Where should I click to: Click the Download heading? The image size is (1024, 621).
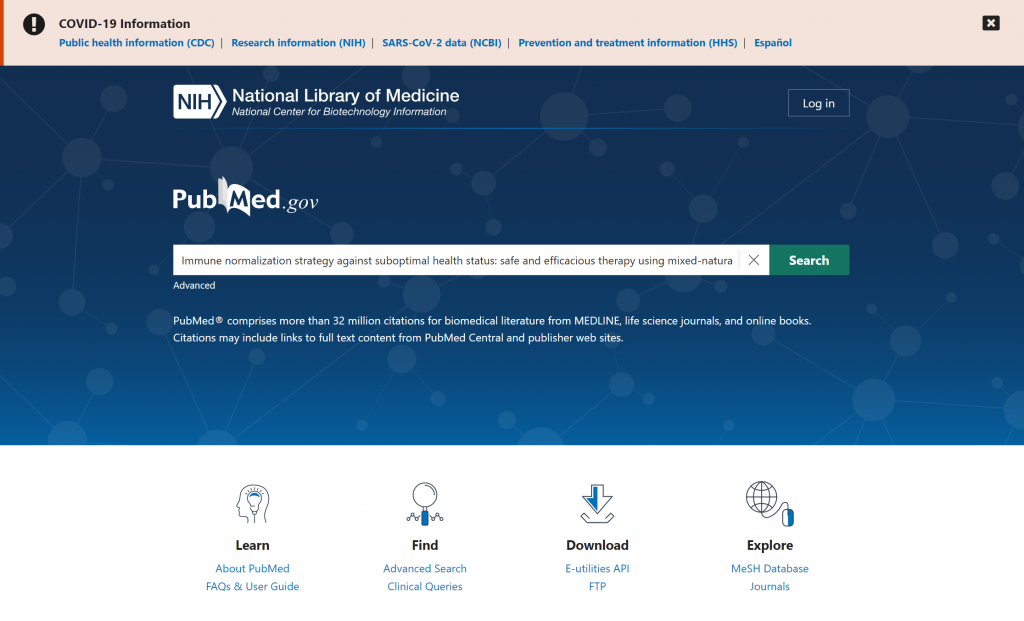click(x=597, y=545)
